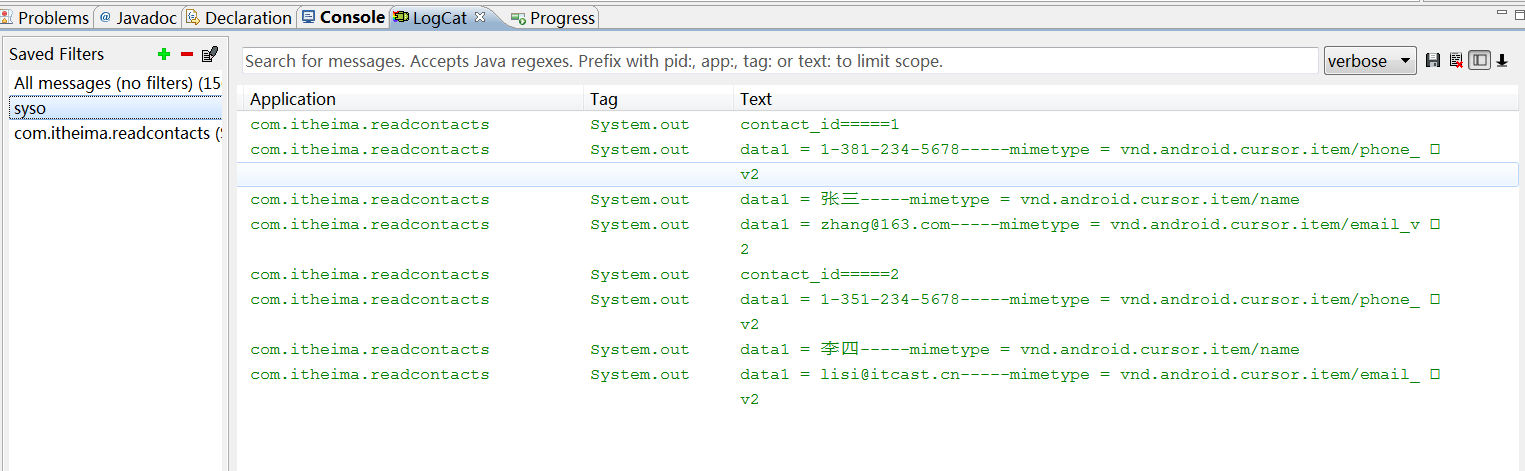The height and width of the screenshot is (471, 1525).
Task: Show the Progress tab
Action: (x=553, y=18)
